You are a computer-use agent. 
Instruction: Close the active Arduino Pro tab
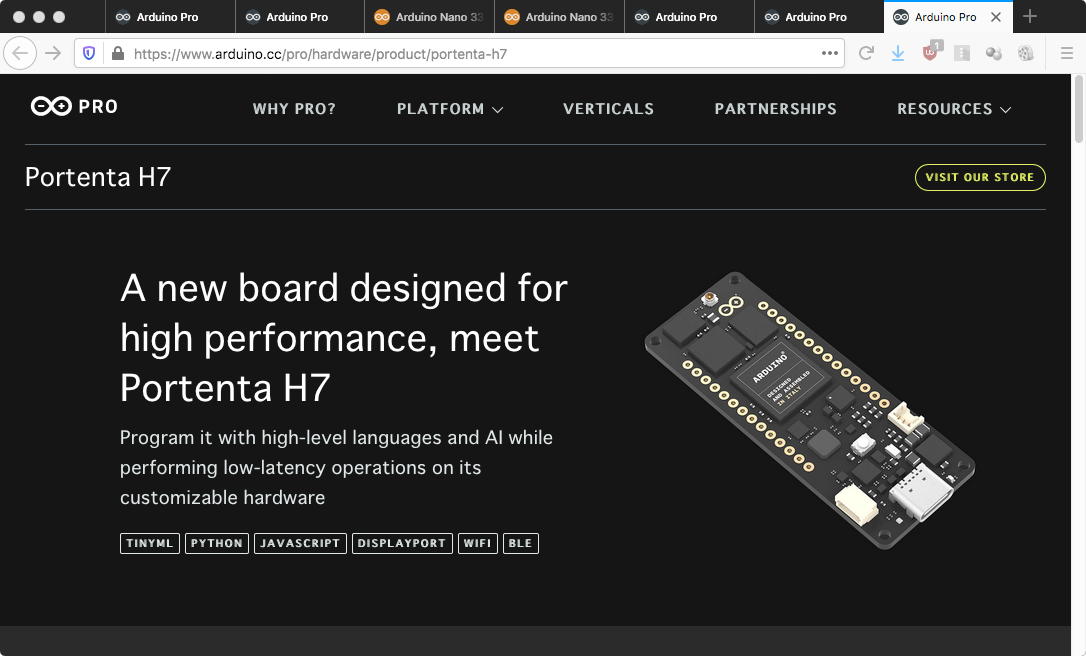[996, 17]
